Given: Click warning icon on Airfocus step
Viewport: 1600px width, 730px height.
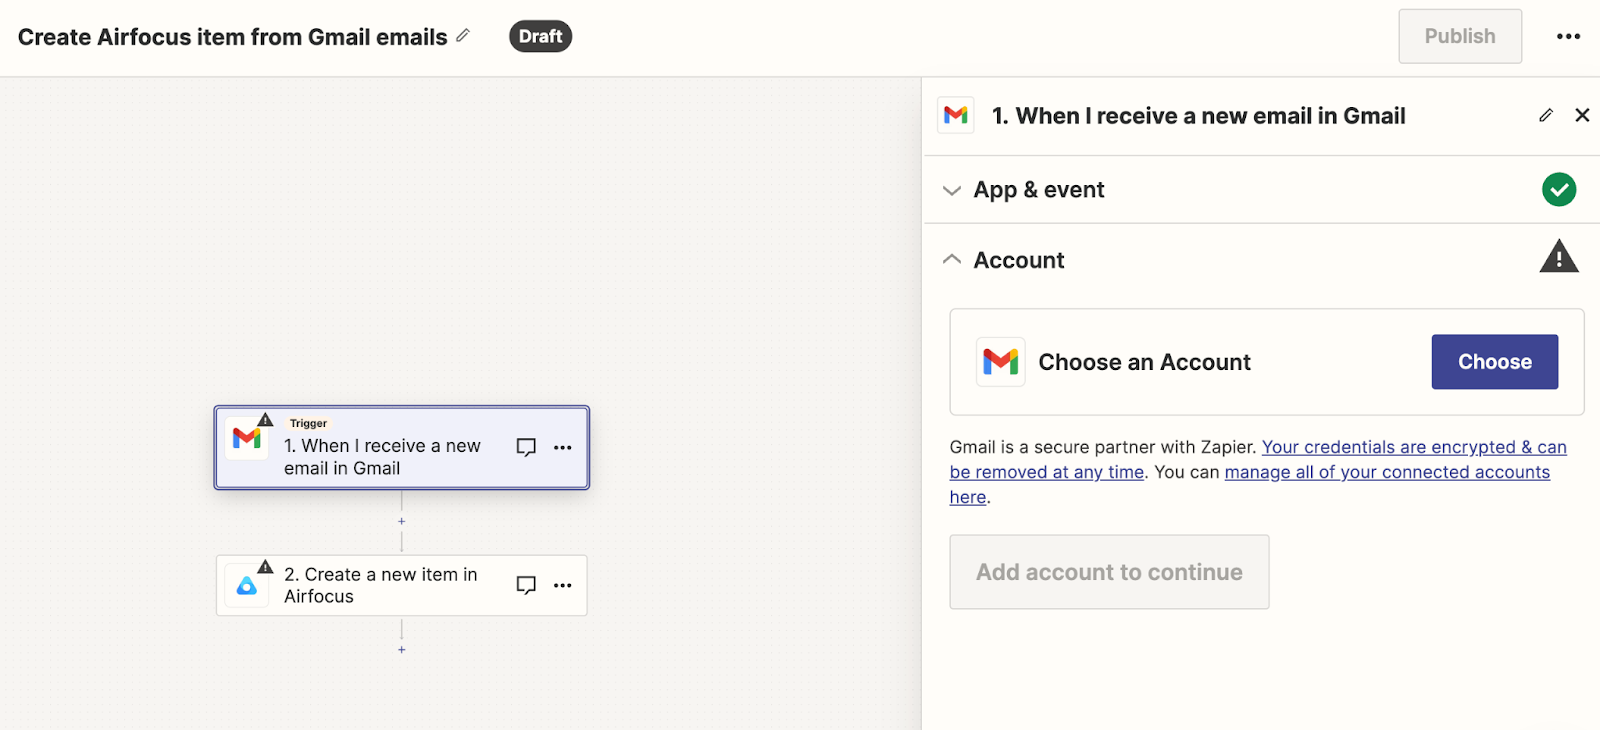Looking at the screenshot, I should (265, 566).
